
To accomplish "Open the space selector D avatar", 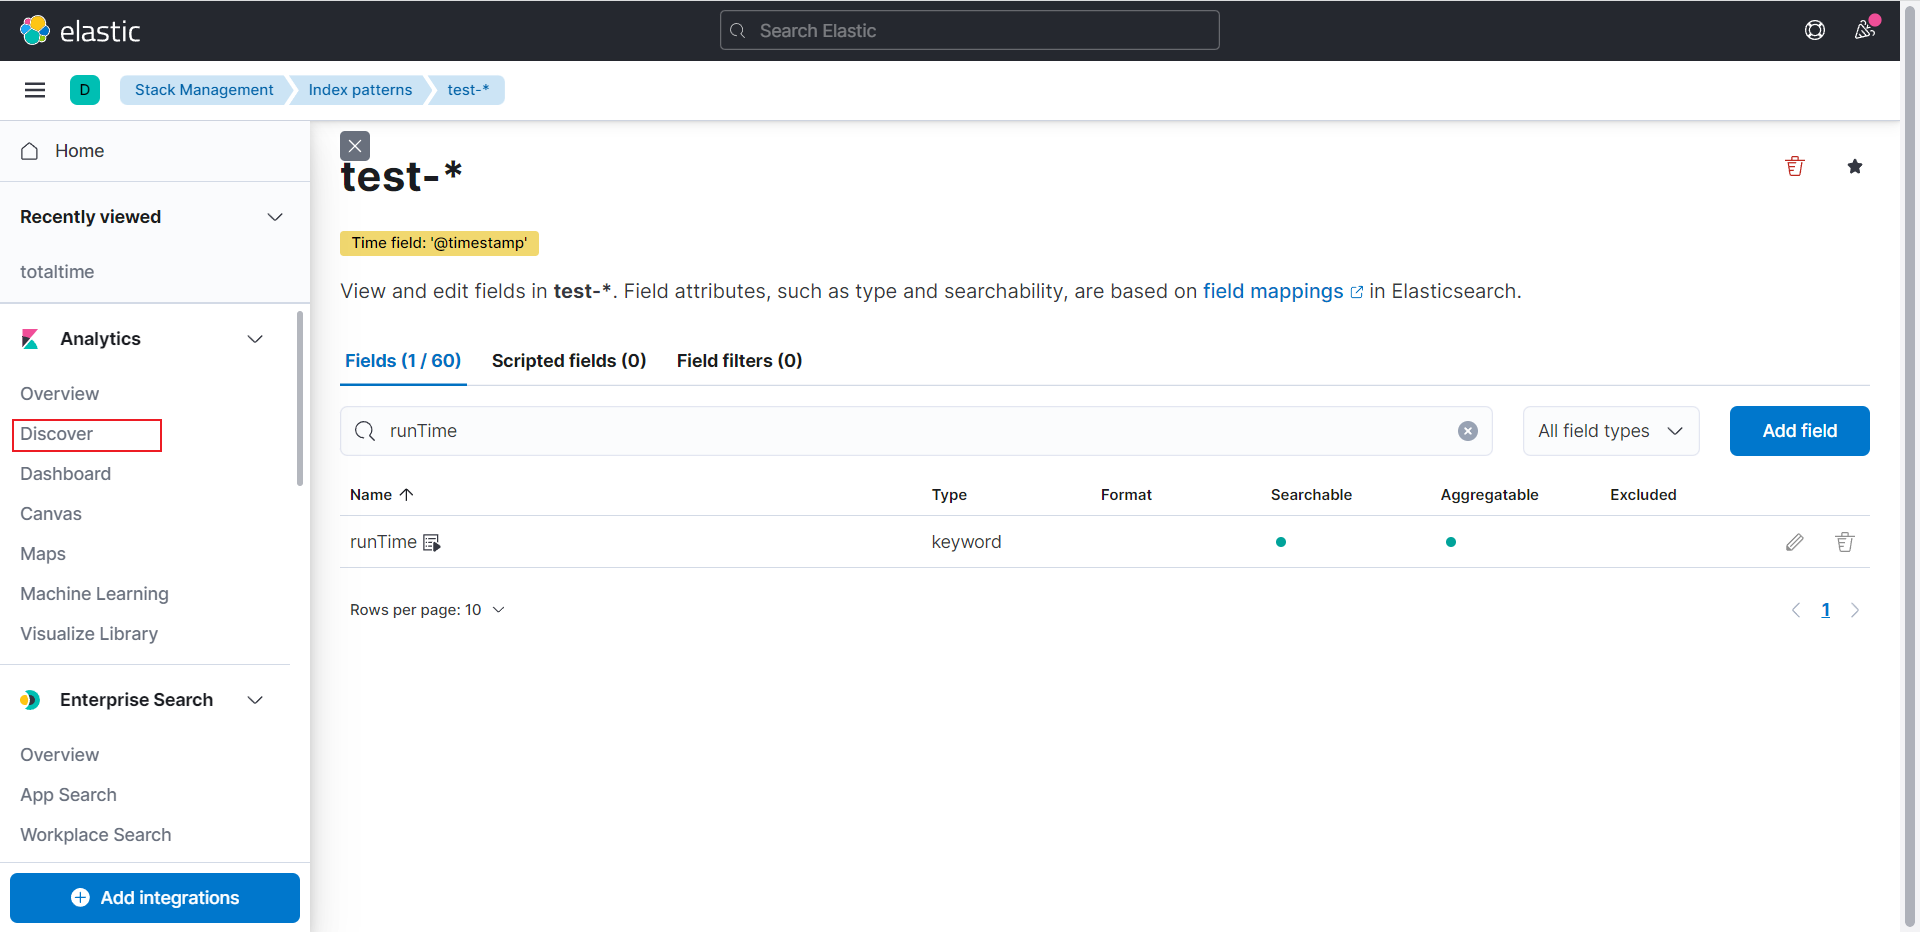I will pos(85,90).
